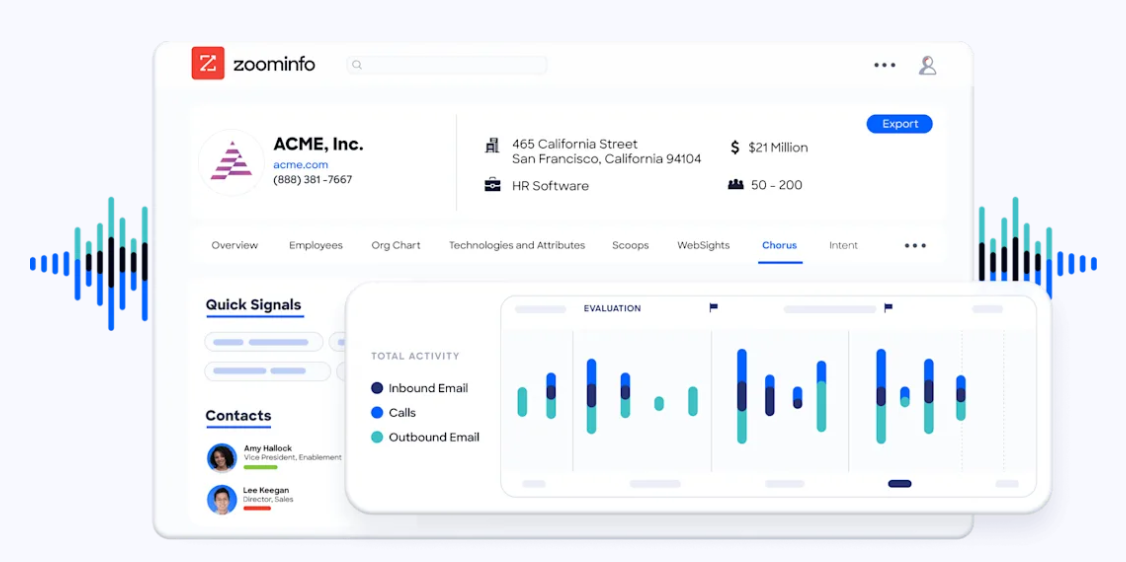
Task: Click the $21 Million revenue value
Action: pos(778,148)
